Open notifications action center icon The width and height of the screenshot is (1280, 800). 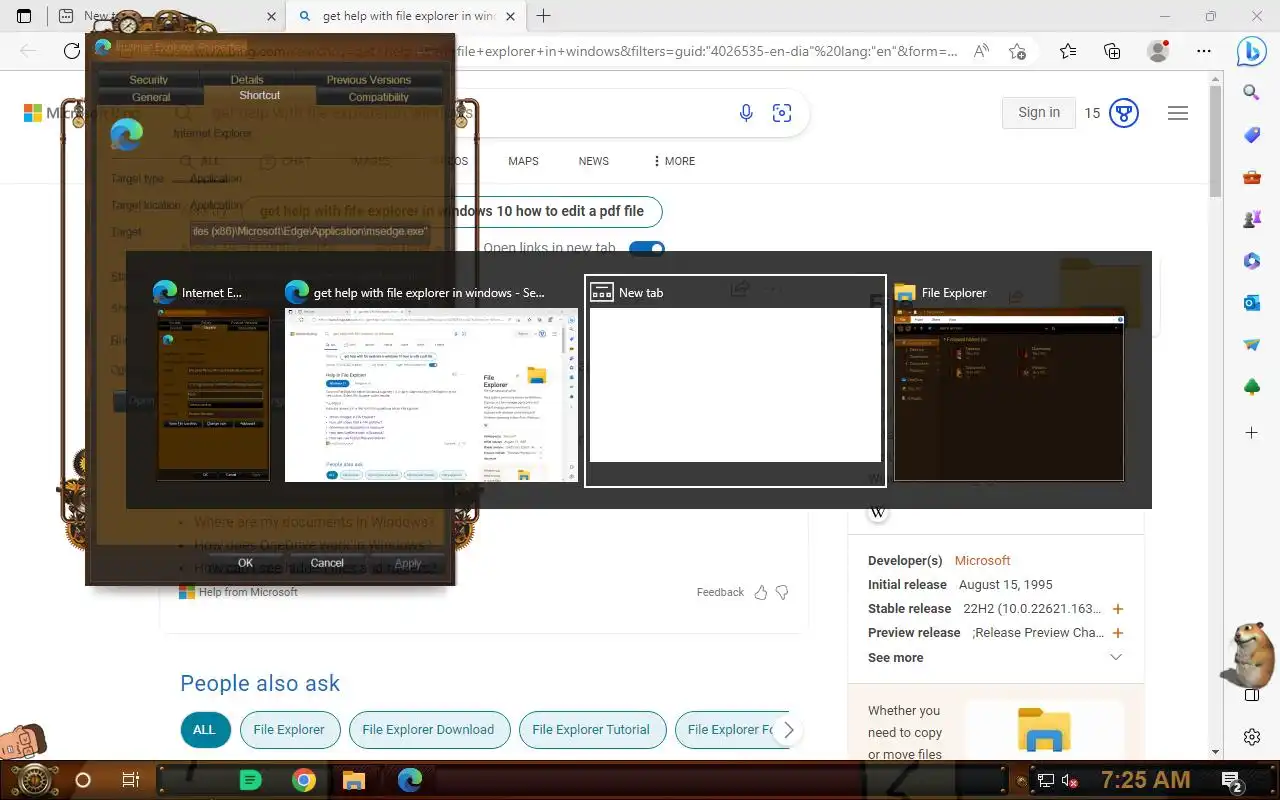click(x=1232, y=780)
